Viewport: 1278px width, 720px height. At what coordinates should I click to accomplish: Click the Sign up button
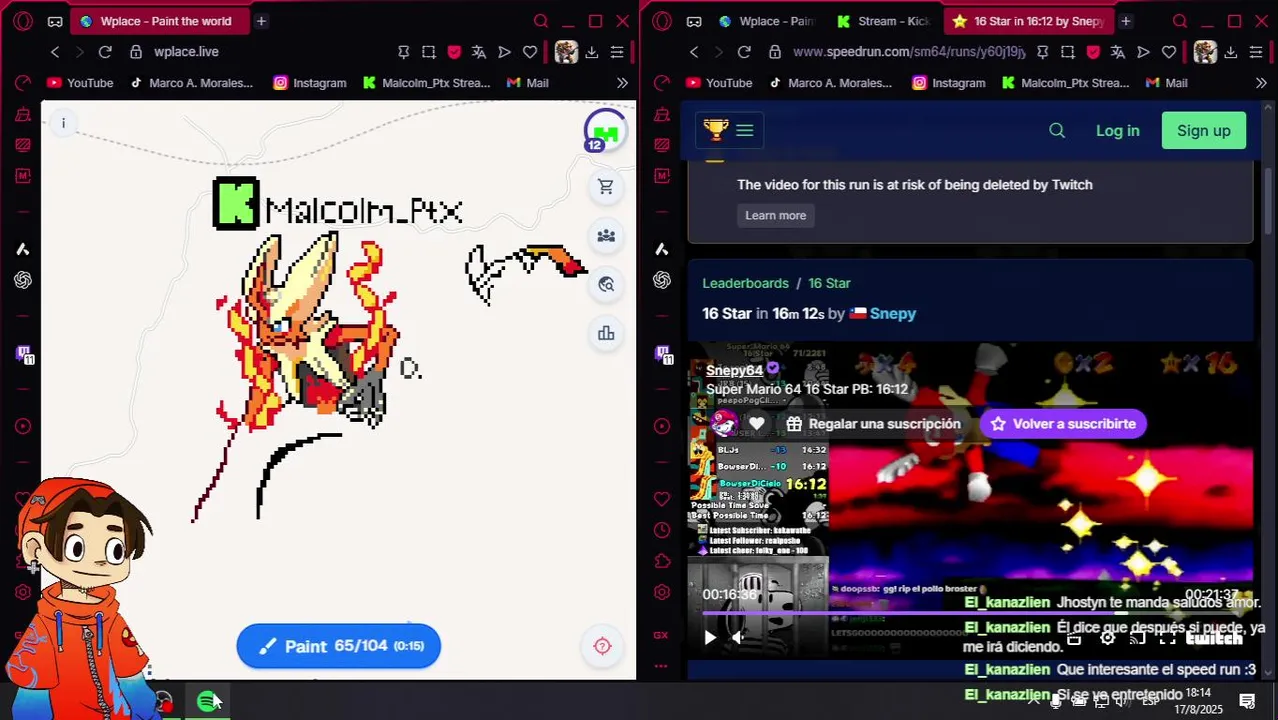[1203, 131]
